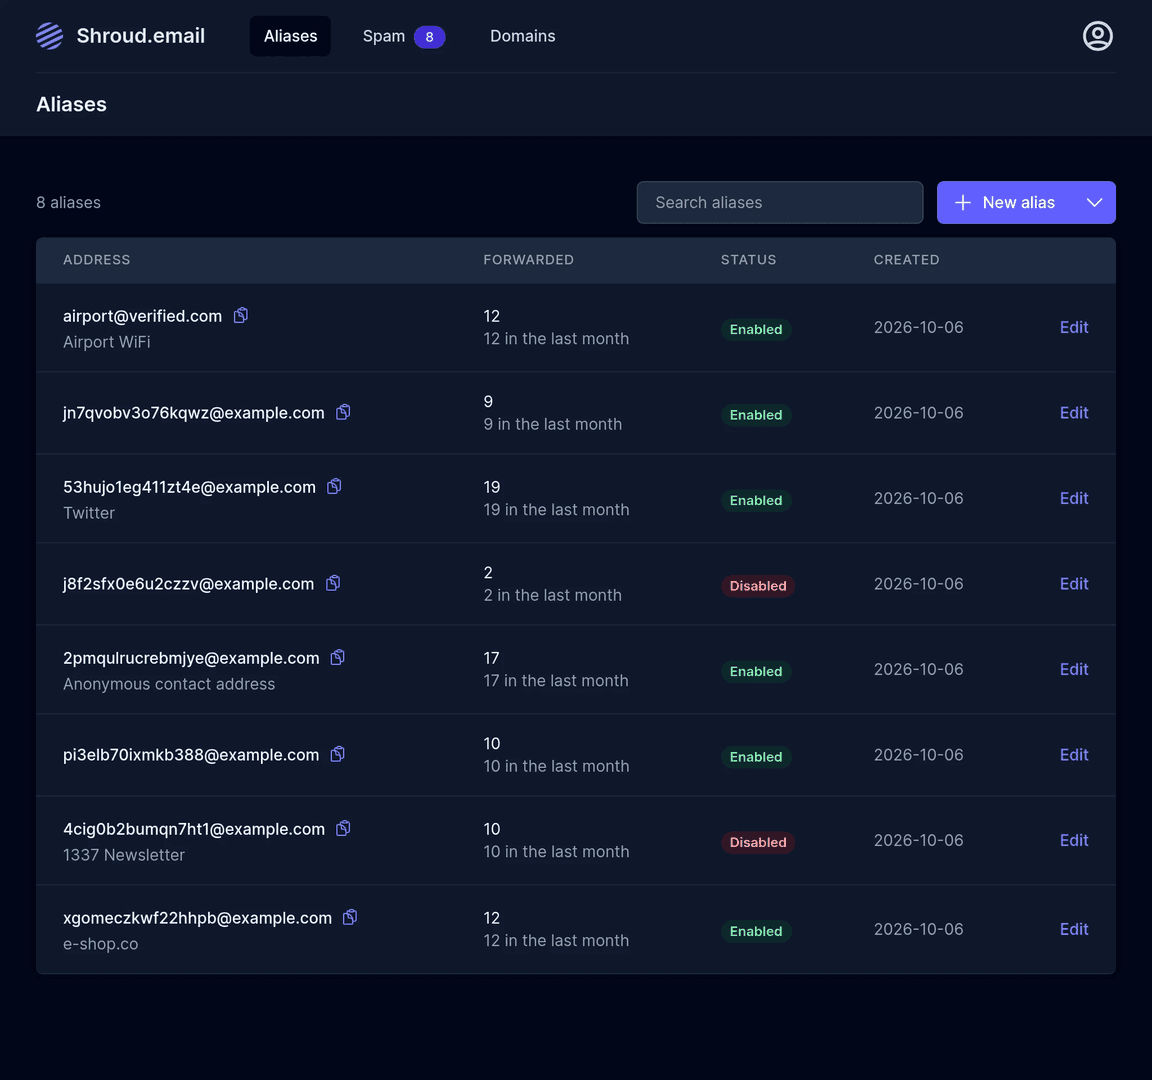Edit the disabled 1337 Newsletter alias
Viewport: 1152px width, 1080px height.
coord(1073,840)
